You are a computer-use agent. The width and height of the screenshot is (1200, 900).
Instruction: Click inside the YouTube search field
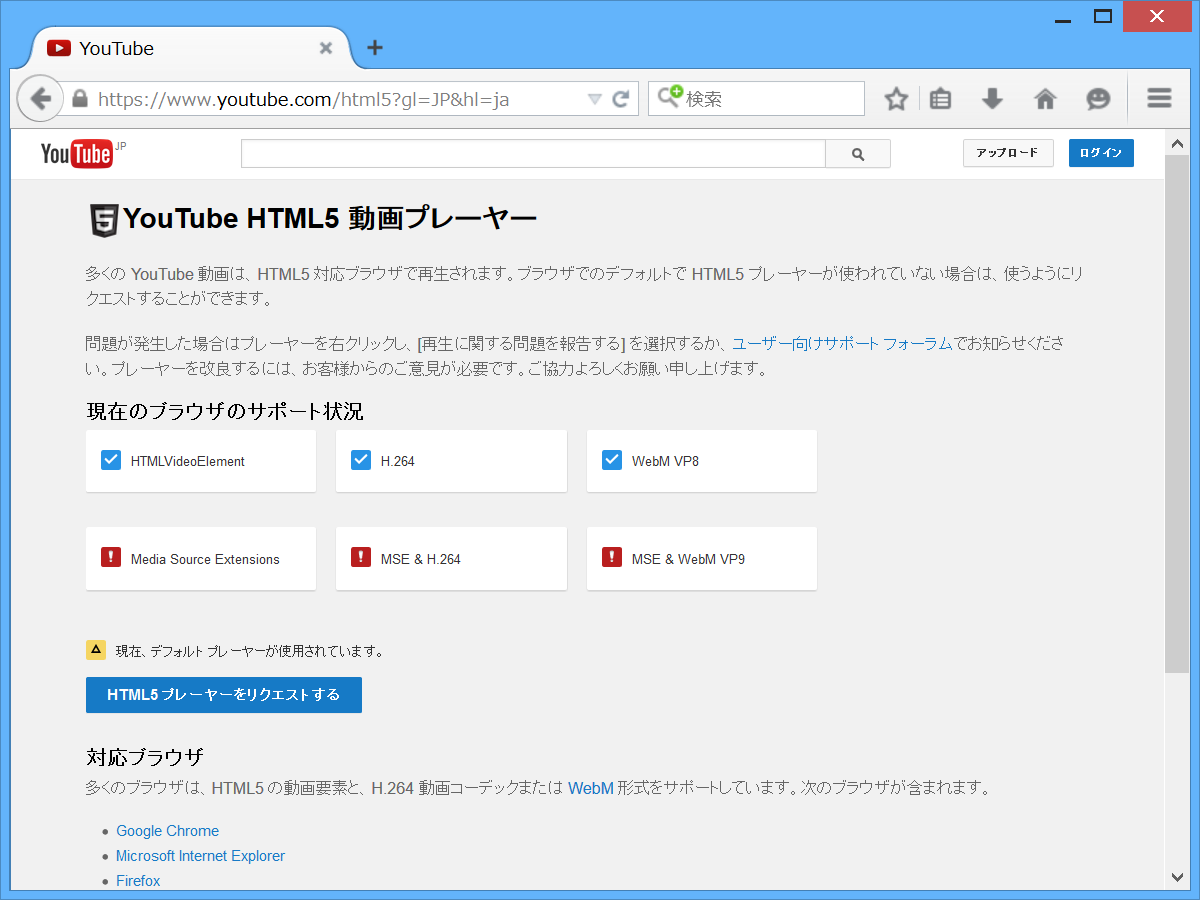coord(530,153)
